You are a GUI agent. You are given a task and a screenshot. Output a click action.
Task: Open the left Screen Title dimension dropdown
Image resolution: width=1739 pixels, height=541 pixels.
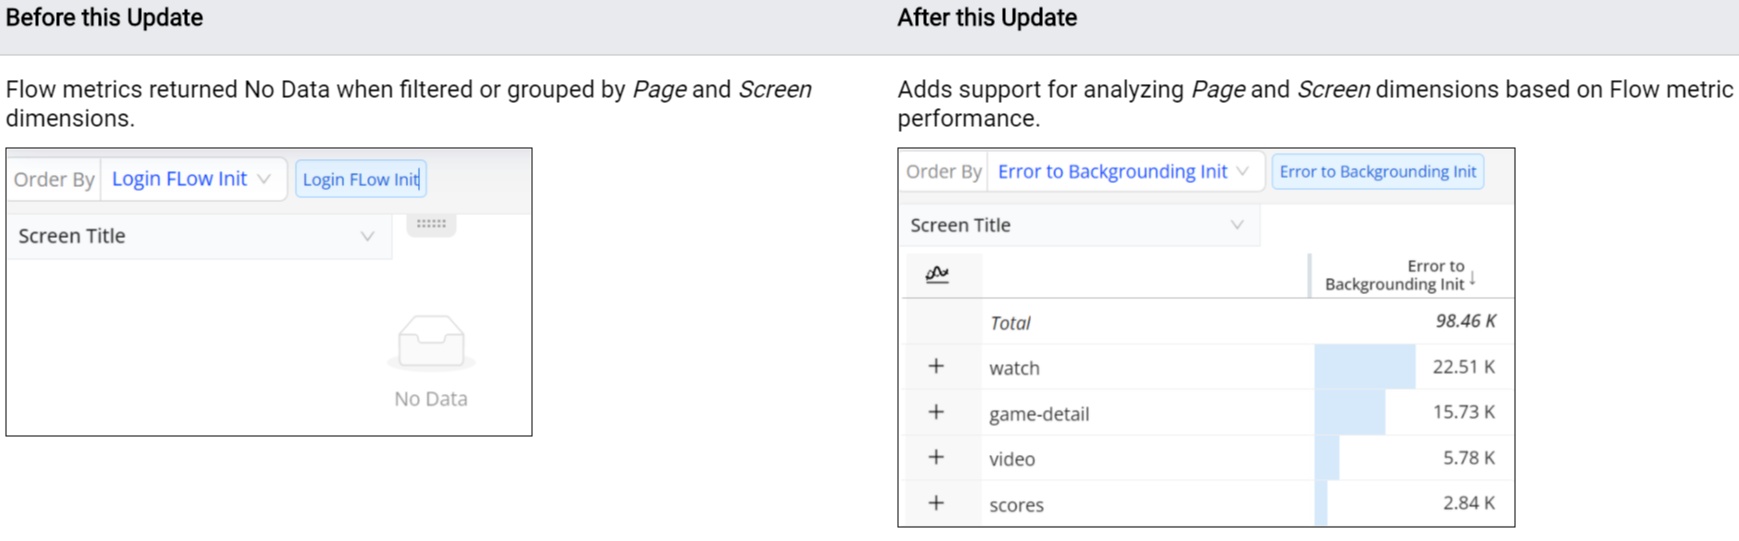point(197,236)
